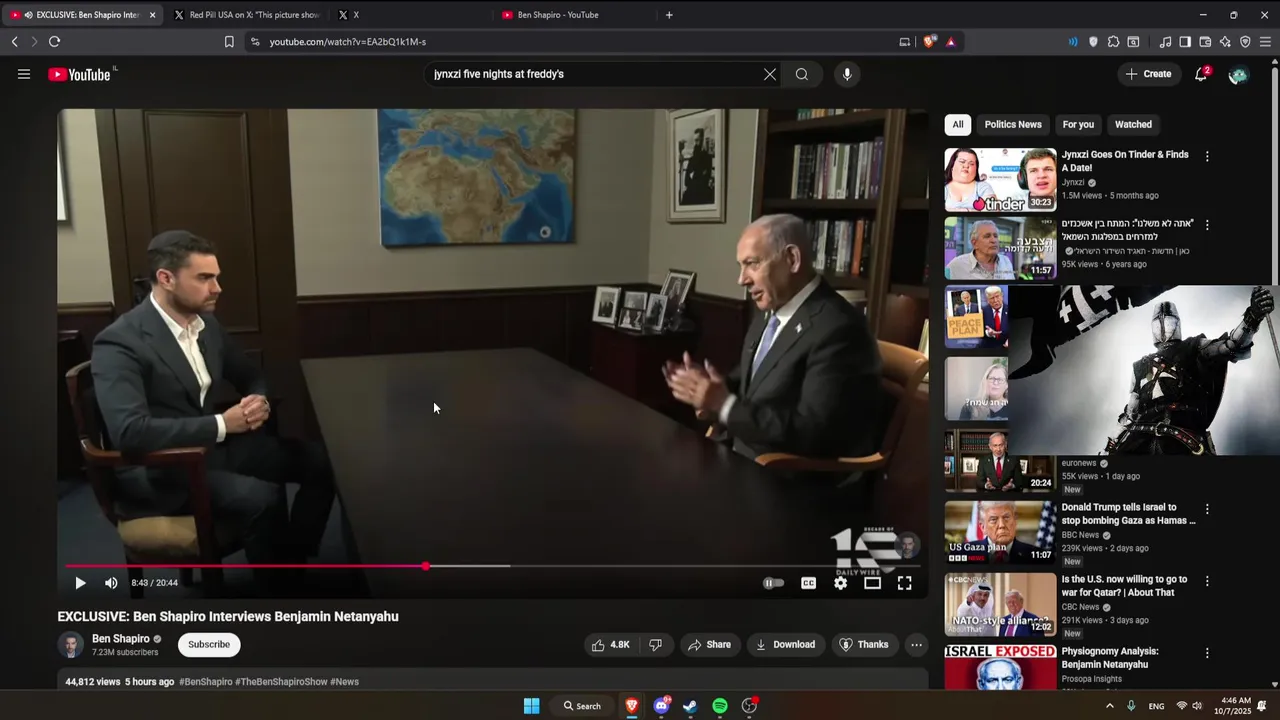The image size is (1280, 720).
Task: Open options for the Hebrew-titled video
Action: pos(1207,225)
